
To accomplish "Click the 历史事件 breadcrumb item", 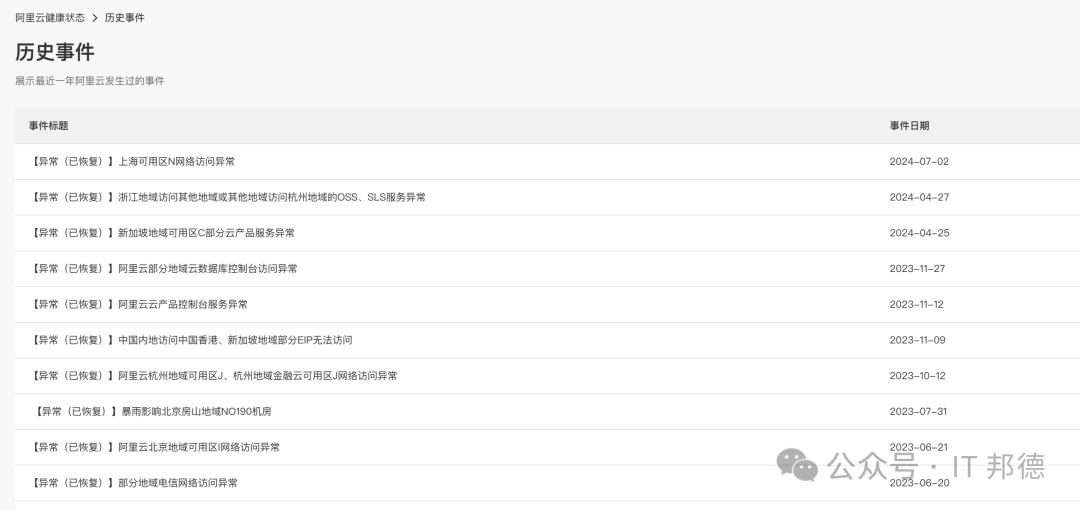I will click(x=125, y=17).
